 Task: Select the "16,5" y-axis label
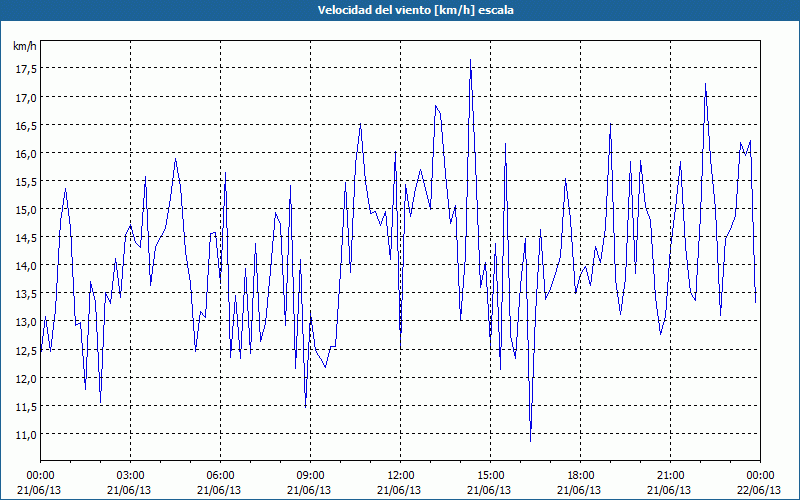pos(25,125)
